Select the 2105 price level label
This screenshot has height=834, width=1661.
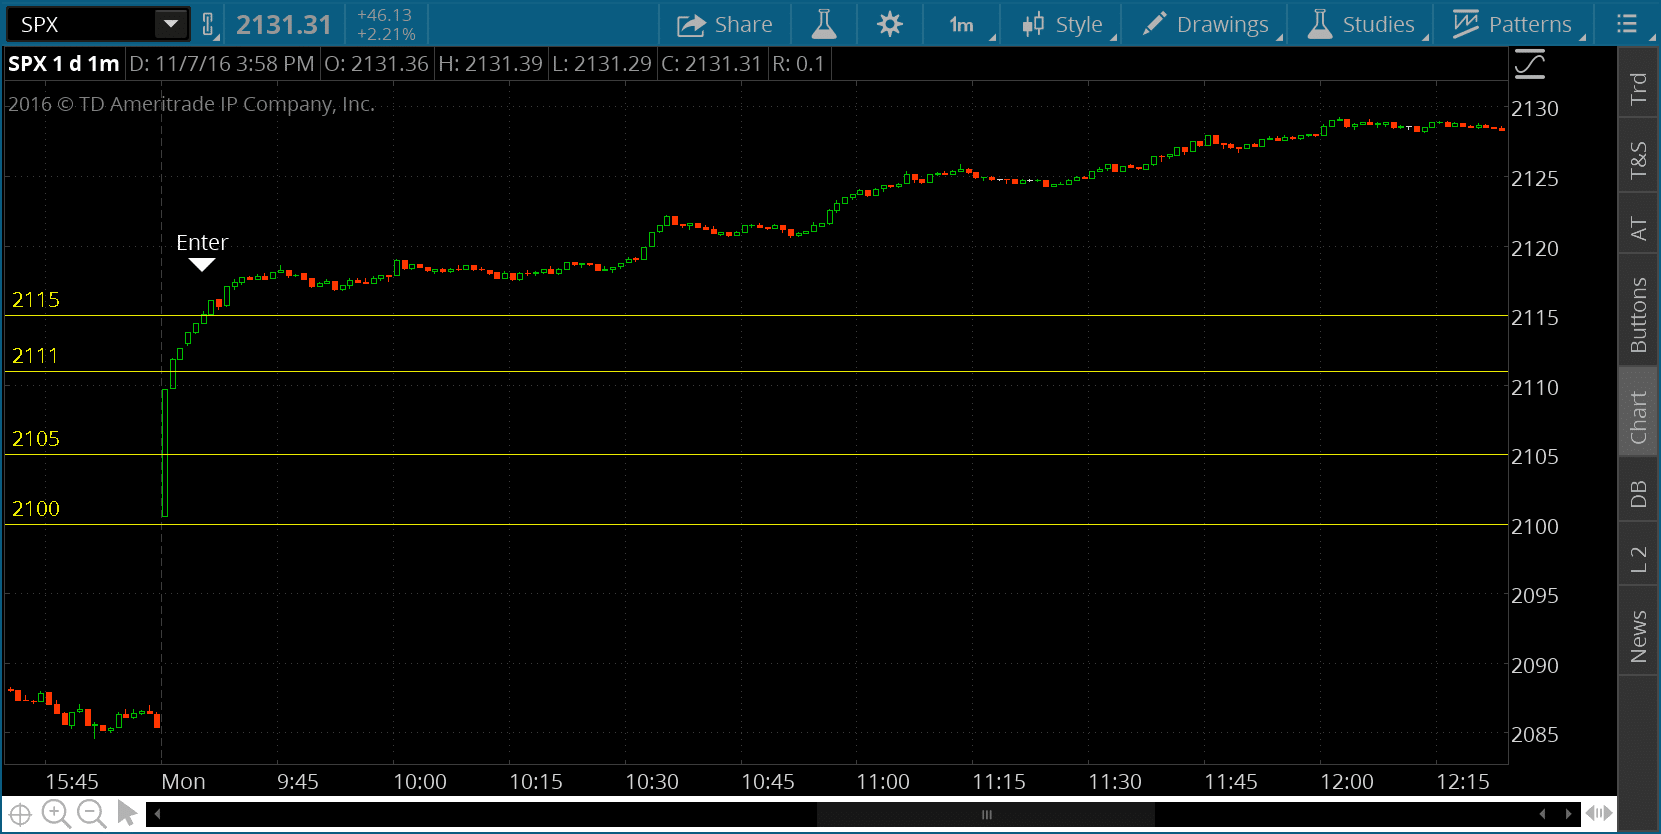click(36, 438)
